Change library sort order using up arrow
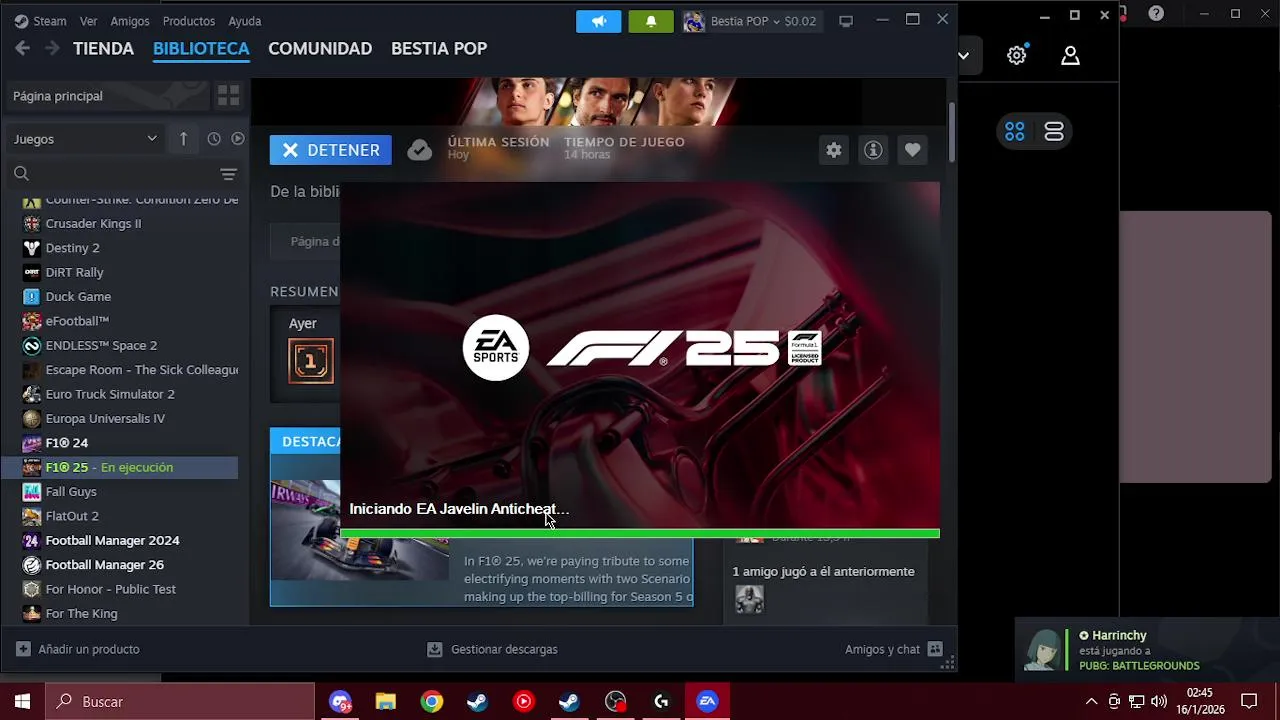 pyautogui.click(x=183, y=139)
